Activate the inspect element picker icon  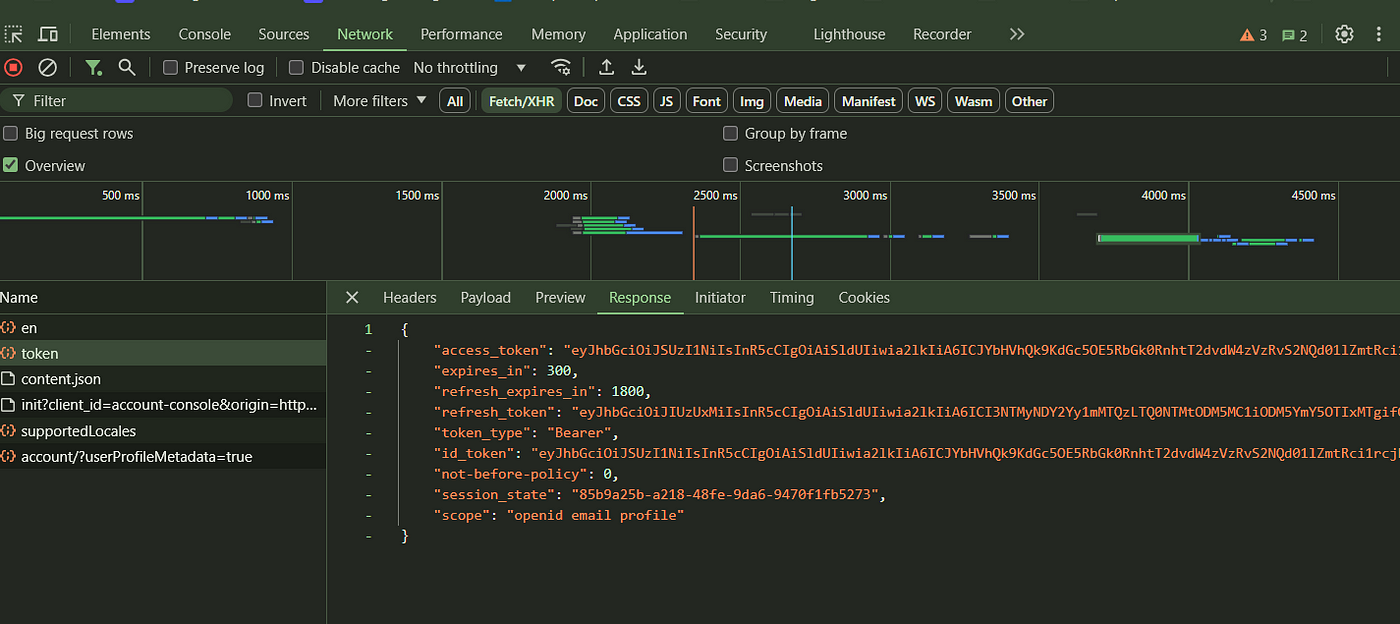14,34
